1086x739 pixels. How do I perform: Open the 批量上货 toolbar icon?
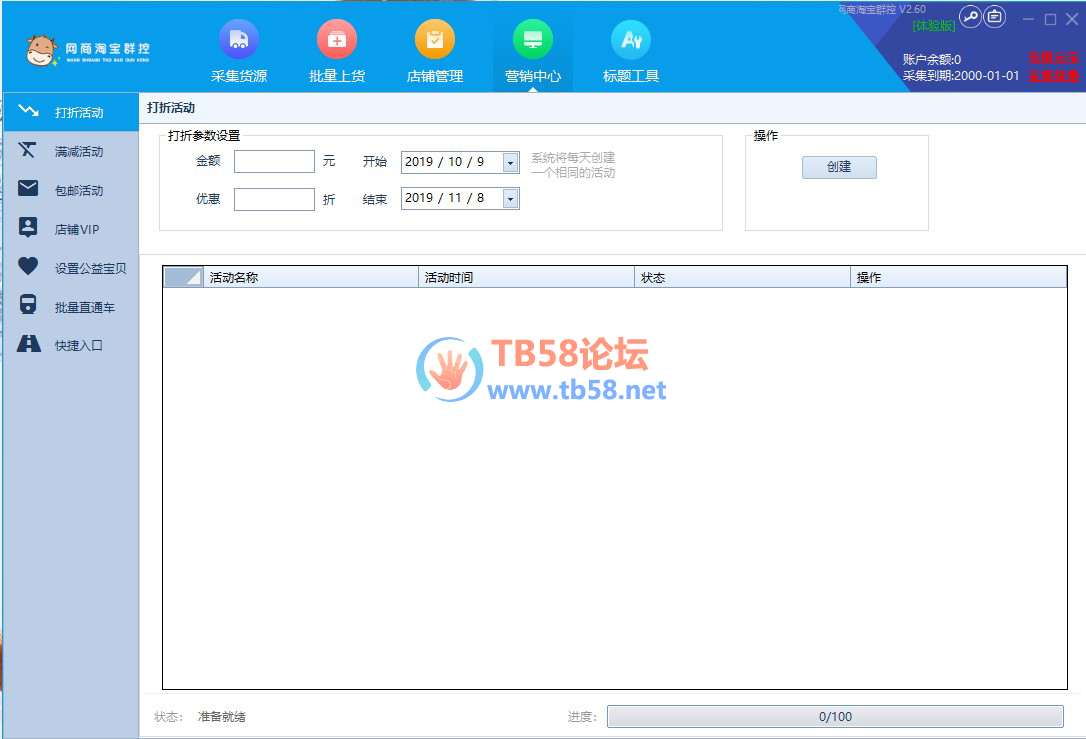coord(337,39)
